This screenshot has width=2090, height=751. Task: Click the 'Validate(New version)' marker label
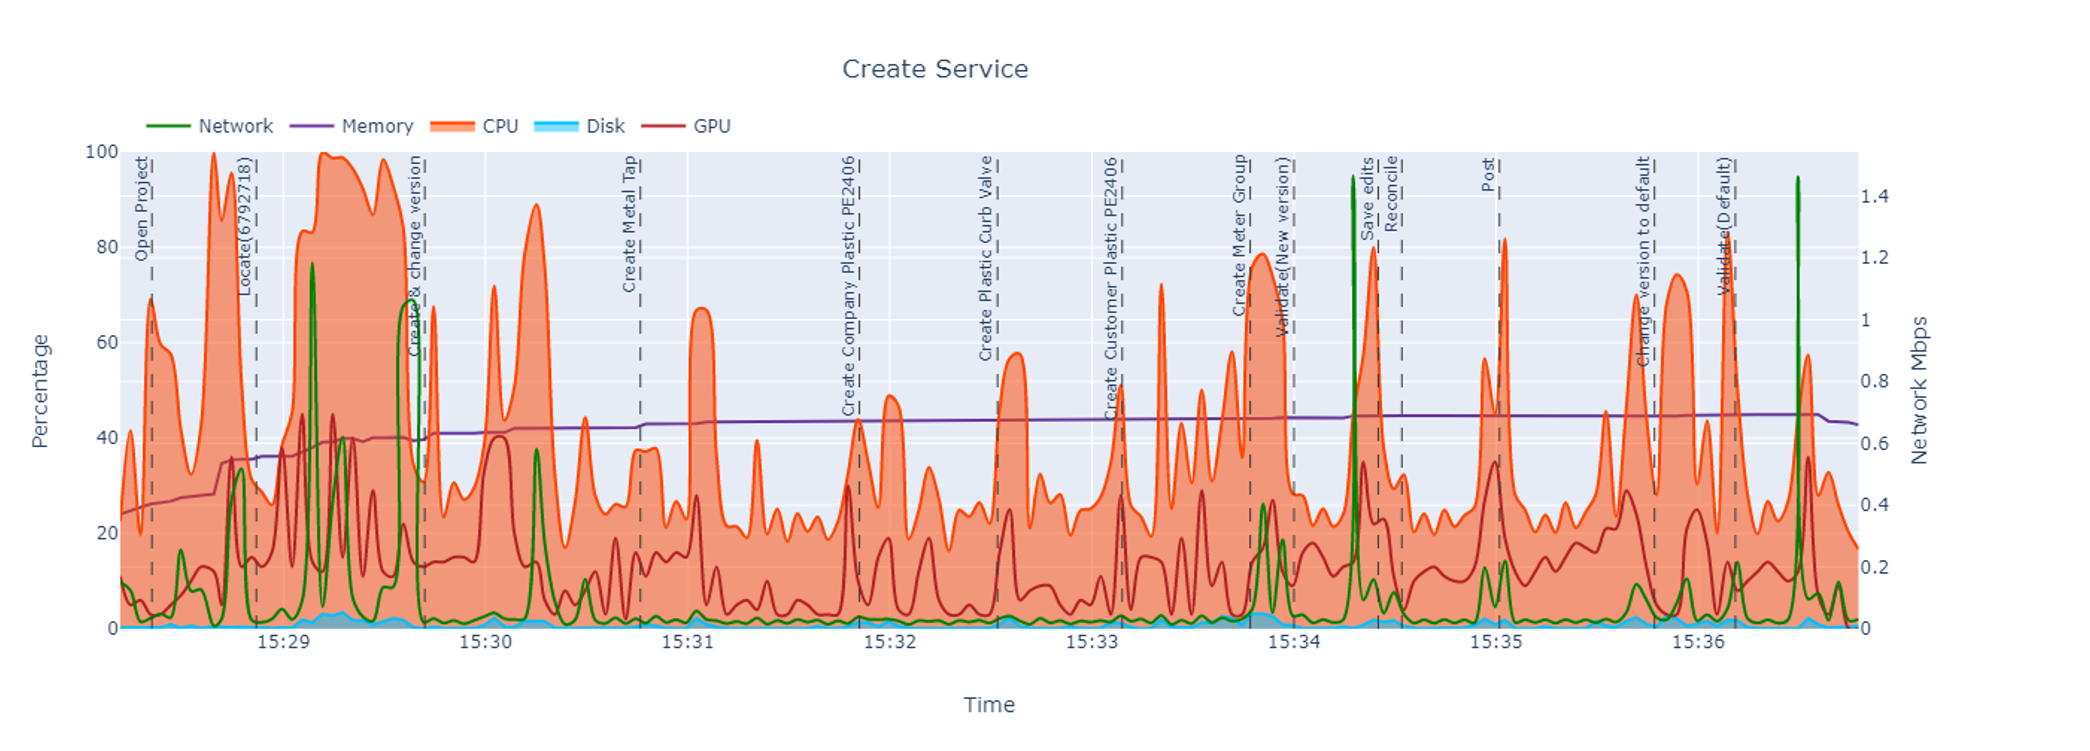1283,246
